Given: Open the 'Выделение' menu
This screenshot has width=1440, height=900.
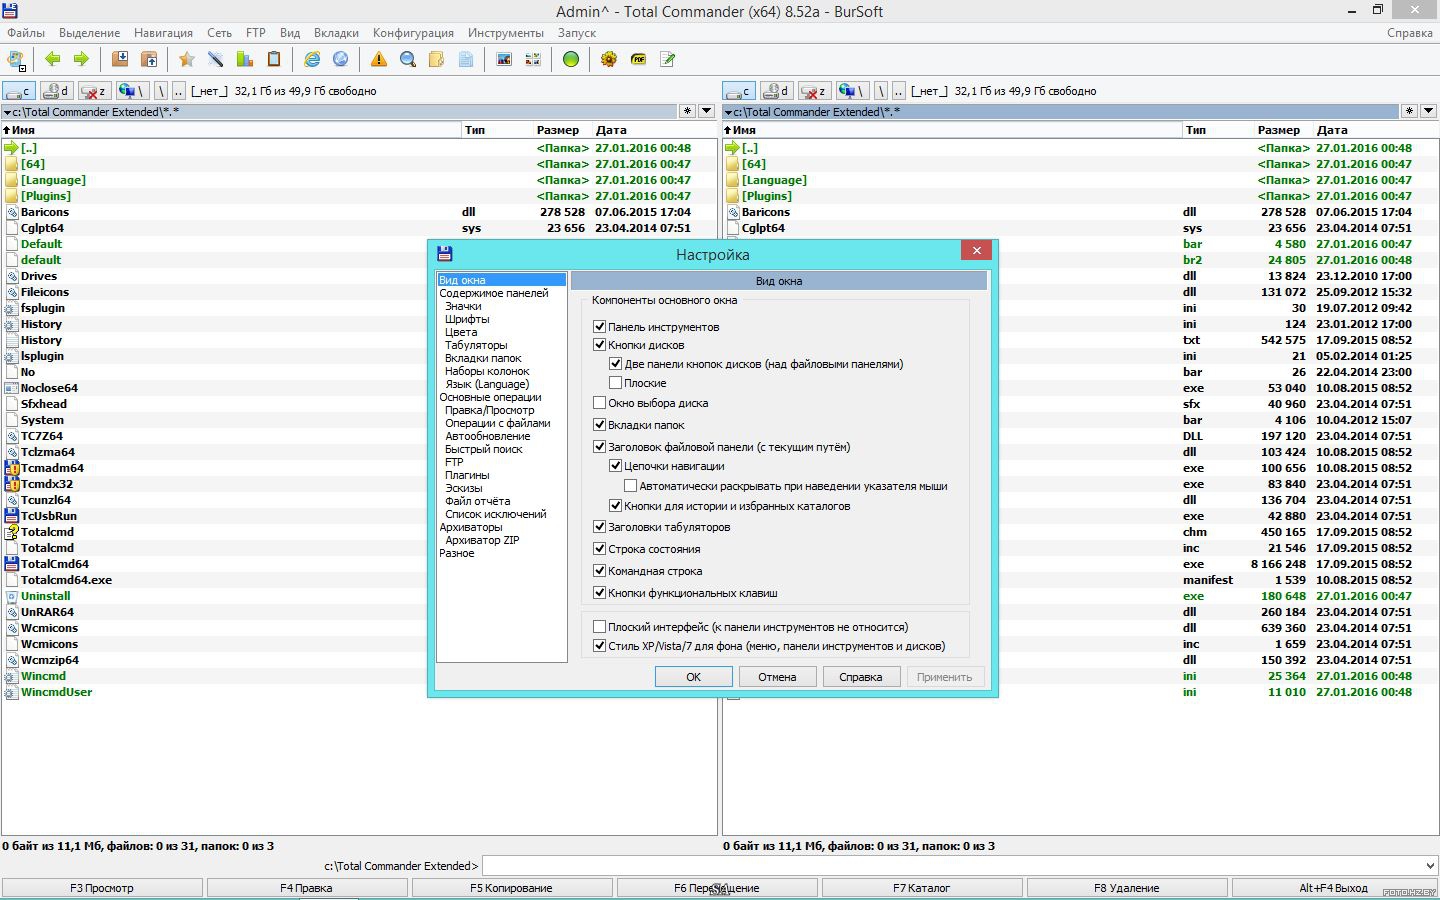Looking at the screenshot, I should click(x=89, y=32).
